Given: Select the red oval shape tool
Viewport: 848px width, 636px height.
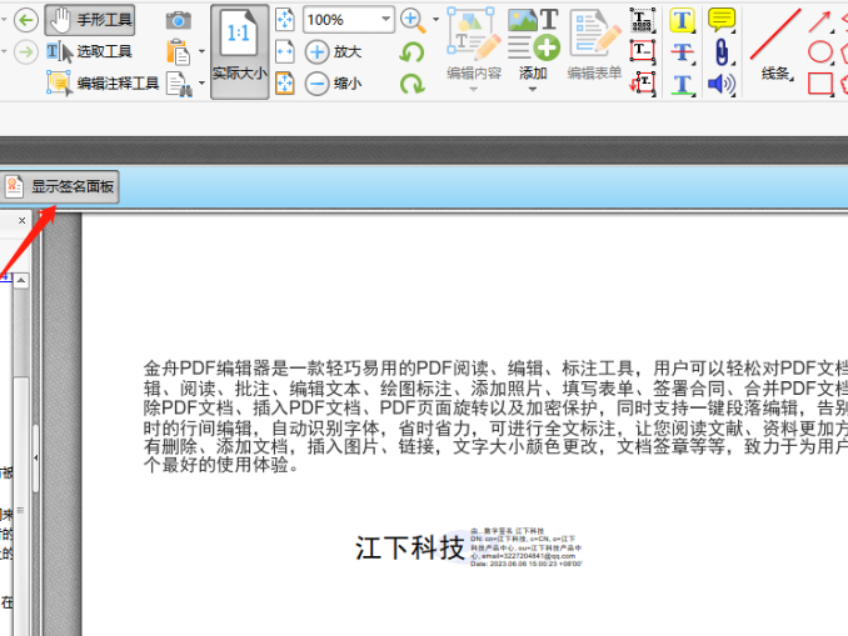Looking at the screenshot, I should tap(820, 52).
